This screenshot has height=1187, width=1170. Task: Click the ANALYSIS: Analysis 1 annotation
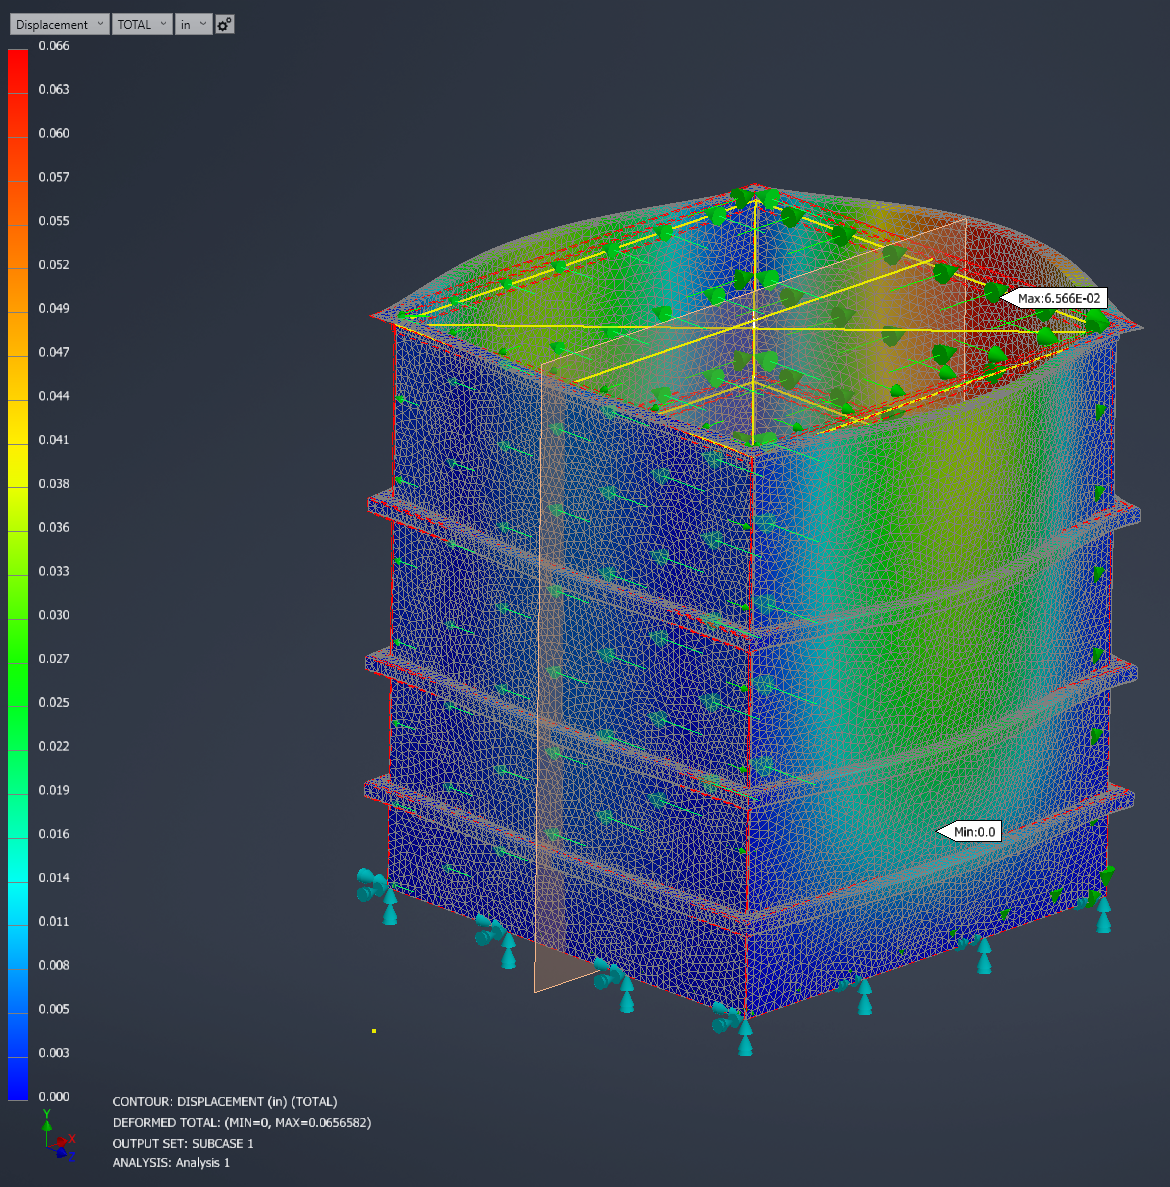170,1162
